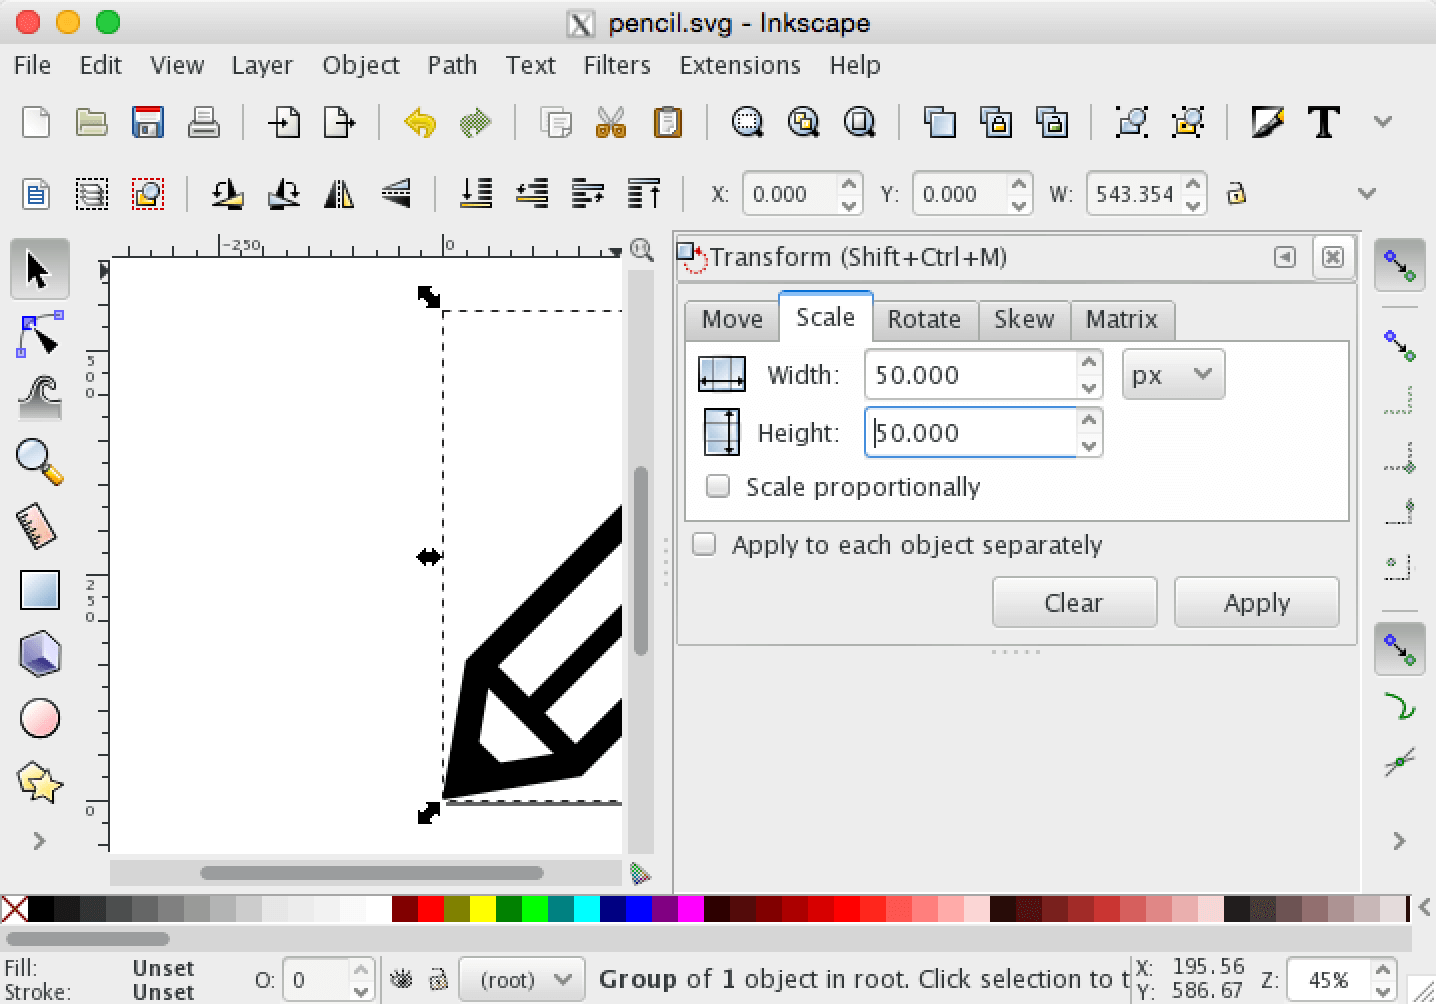This screenshot has height=1004, width=1436.
Task: Expand the hidden toolbar items chevron
Action: click(1383, 120)
